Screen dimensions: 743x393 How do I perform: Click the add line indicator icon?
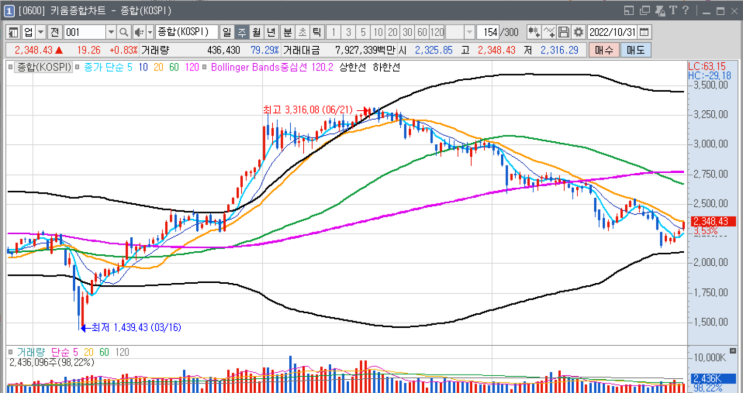549,32
